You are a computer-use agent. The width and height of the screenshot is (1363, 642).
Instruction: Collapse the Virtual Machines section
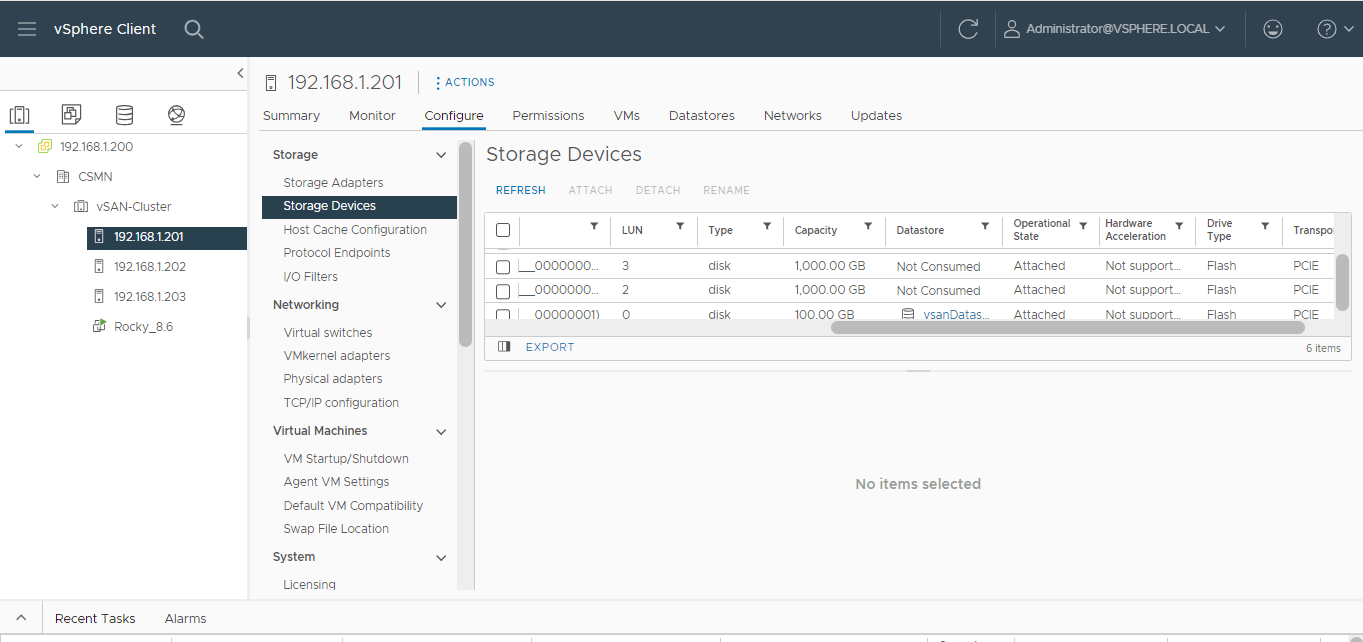click(x=441, y=431)
